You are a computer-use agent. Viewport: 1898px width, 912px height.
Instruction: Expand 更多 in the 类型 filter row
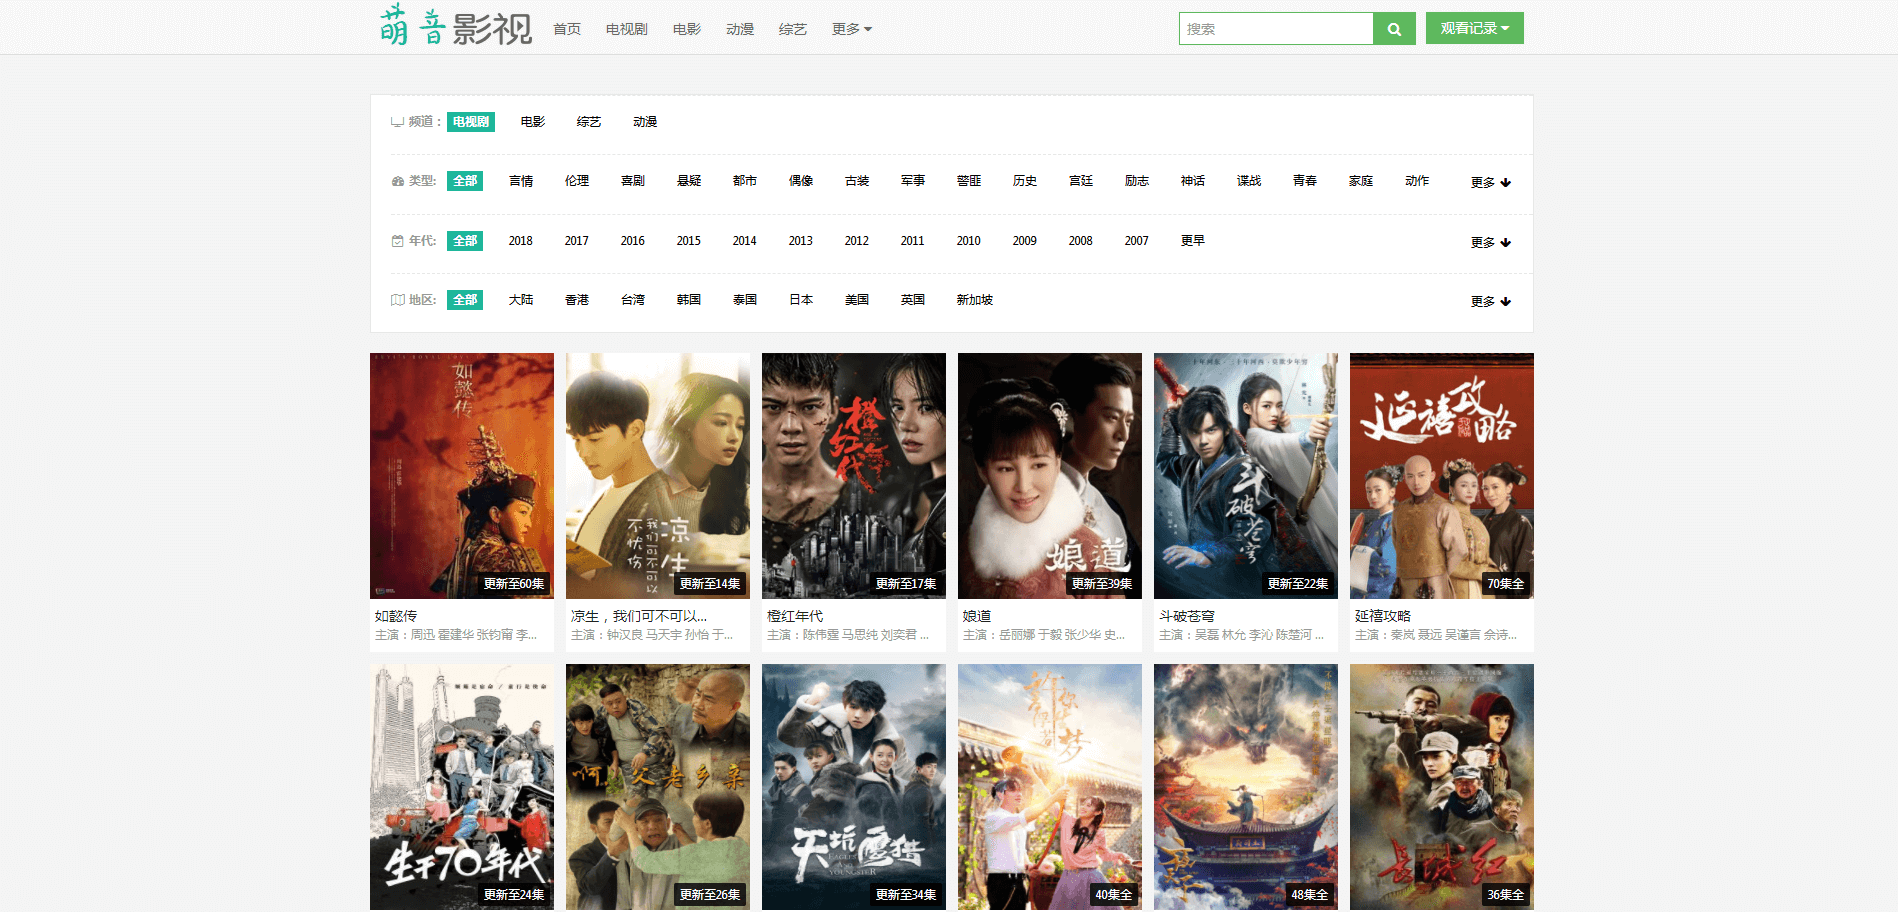(x=1490, y=182)
